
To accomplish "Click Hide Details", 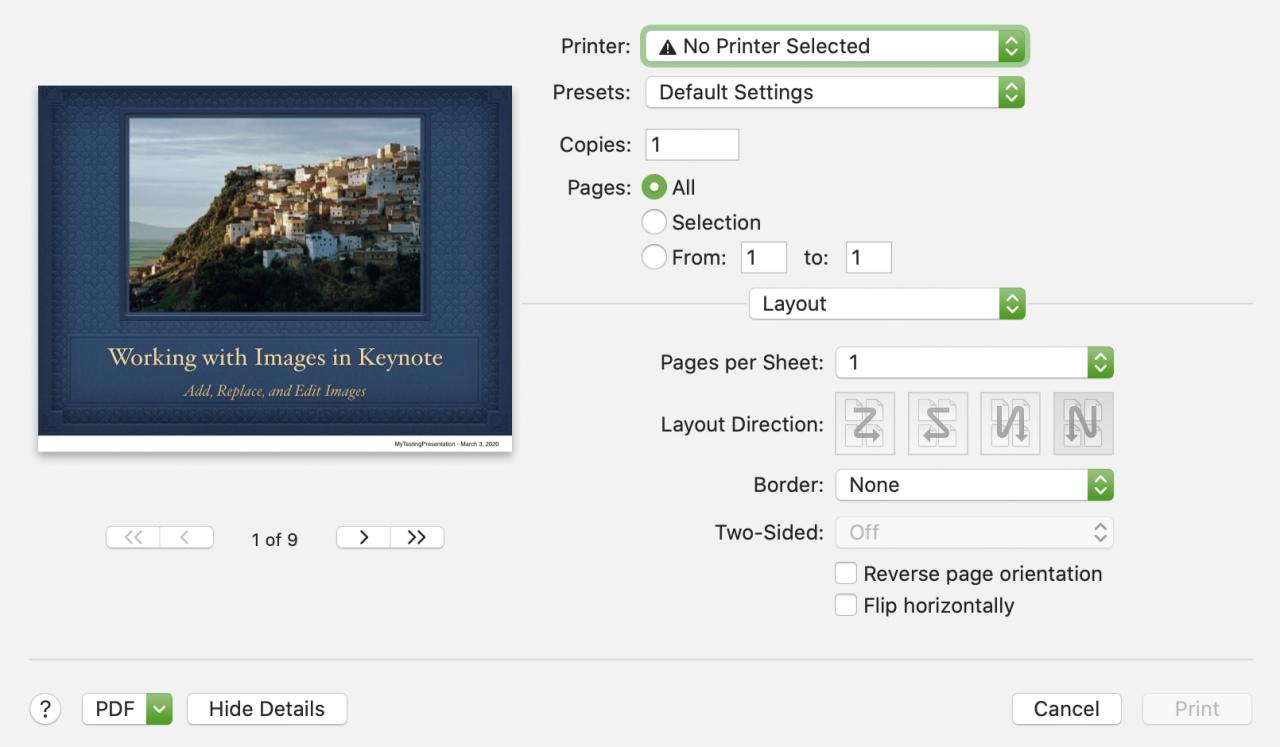I will (x=267, y=709).
